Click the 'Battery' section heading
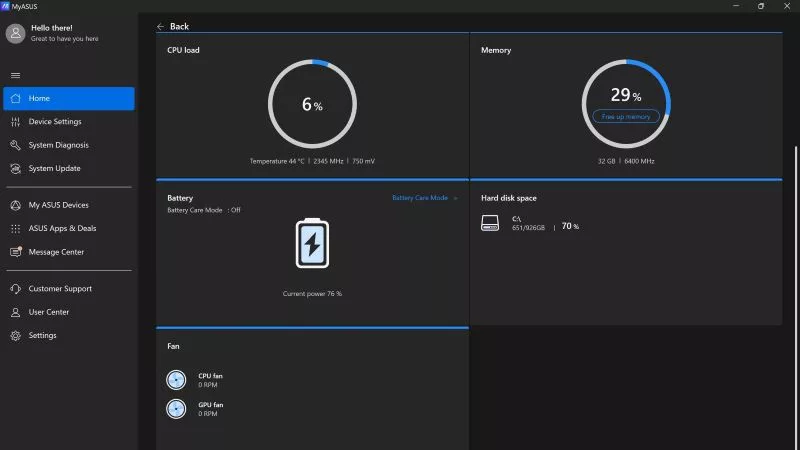Screen dimensions: 800x450 click(x=180, y=198)
